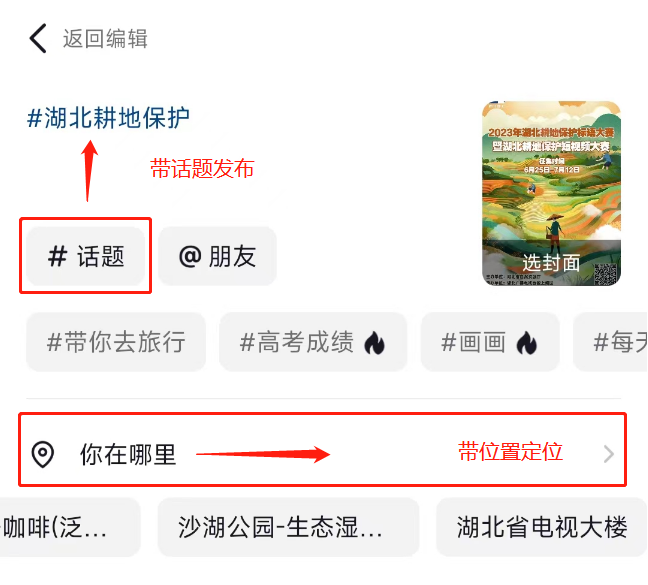Image resolution: width=648 pixels, height=585 pixels.
Task: Click 返回编辑 to return to editing
Action: click(105, 39)
